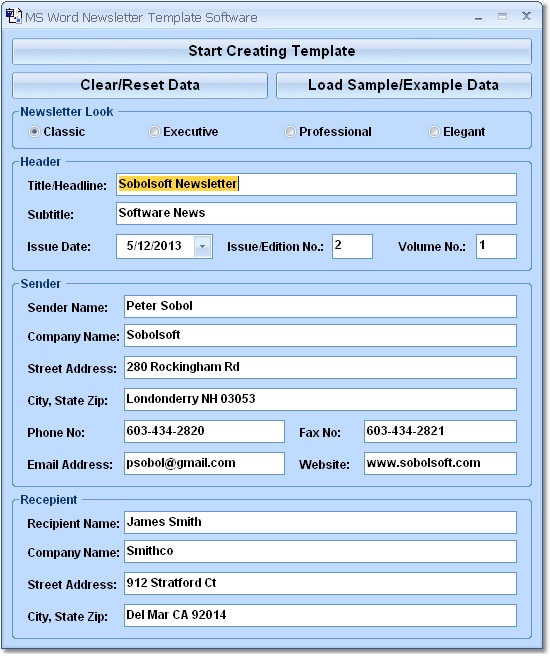
Task: Click Start Creating Template button
Action: tap(272, 51)
